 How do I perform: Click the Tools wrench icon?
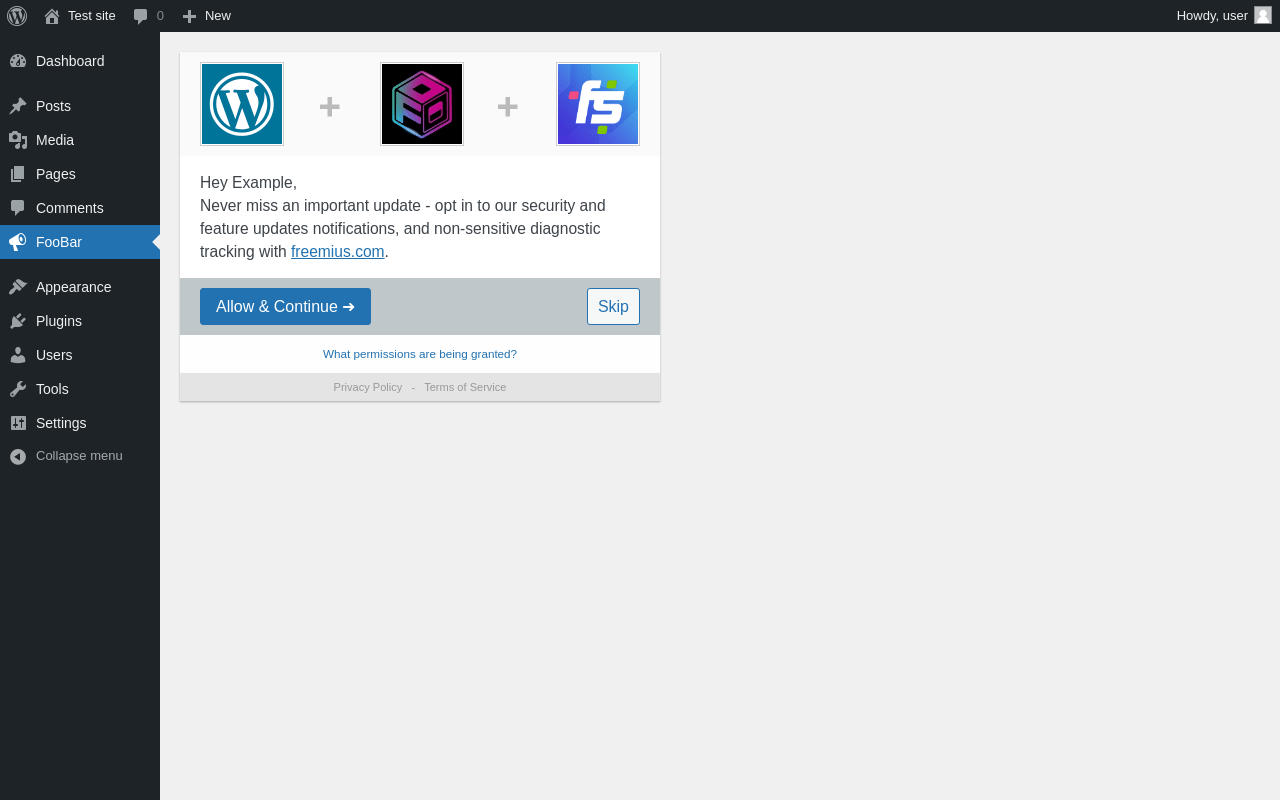tap(18, 389)
